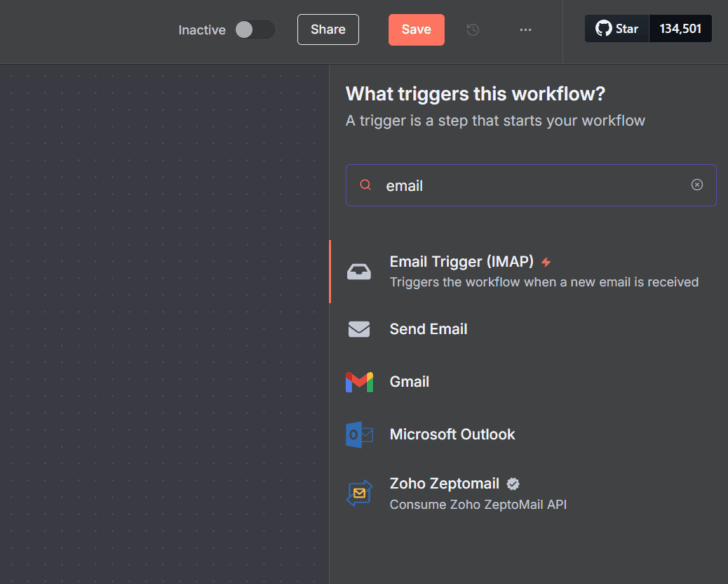This screenshot has height=584, width=728.
Task: Open the 134,501 GitHub star count
Action: (x=681, y=29)
